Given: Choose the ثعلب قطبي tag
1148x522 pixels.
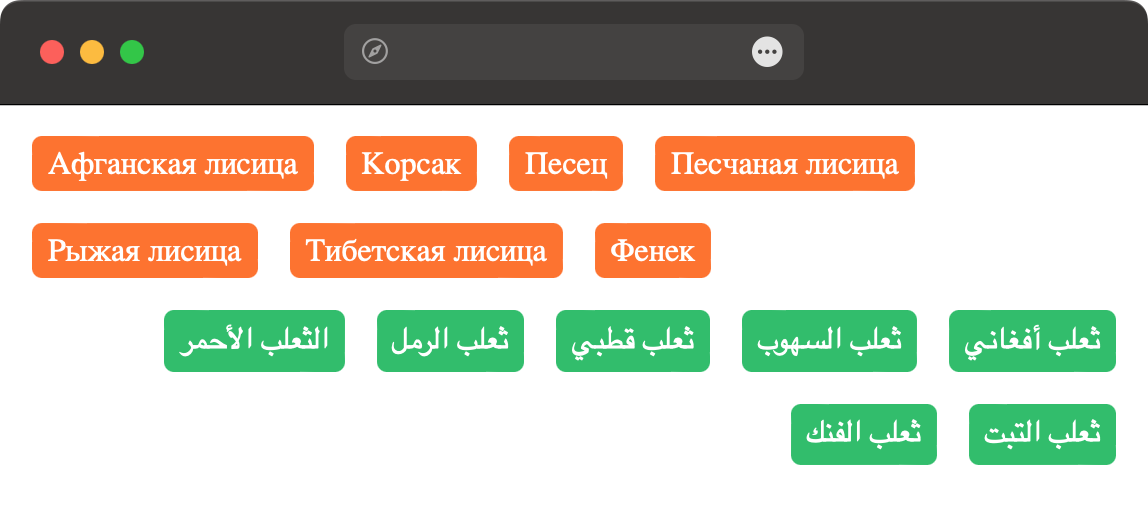Looking at the screenshot, I should tap(633, 341).
